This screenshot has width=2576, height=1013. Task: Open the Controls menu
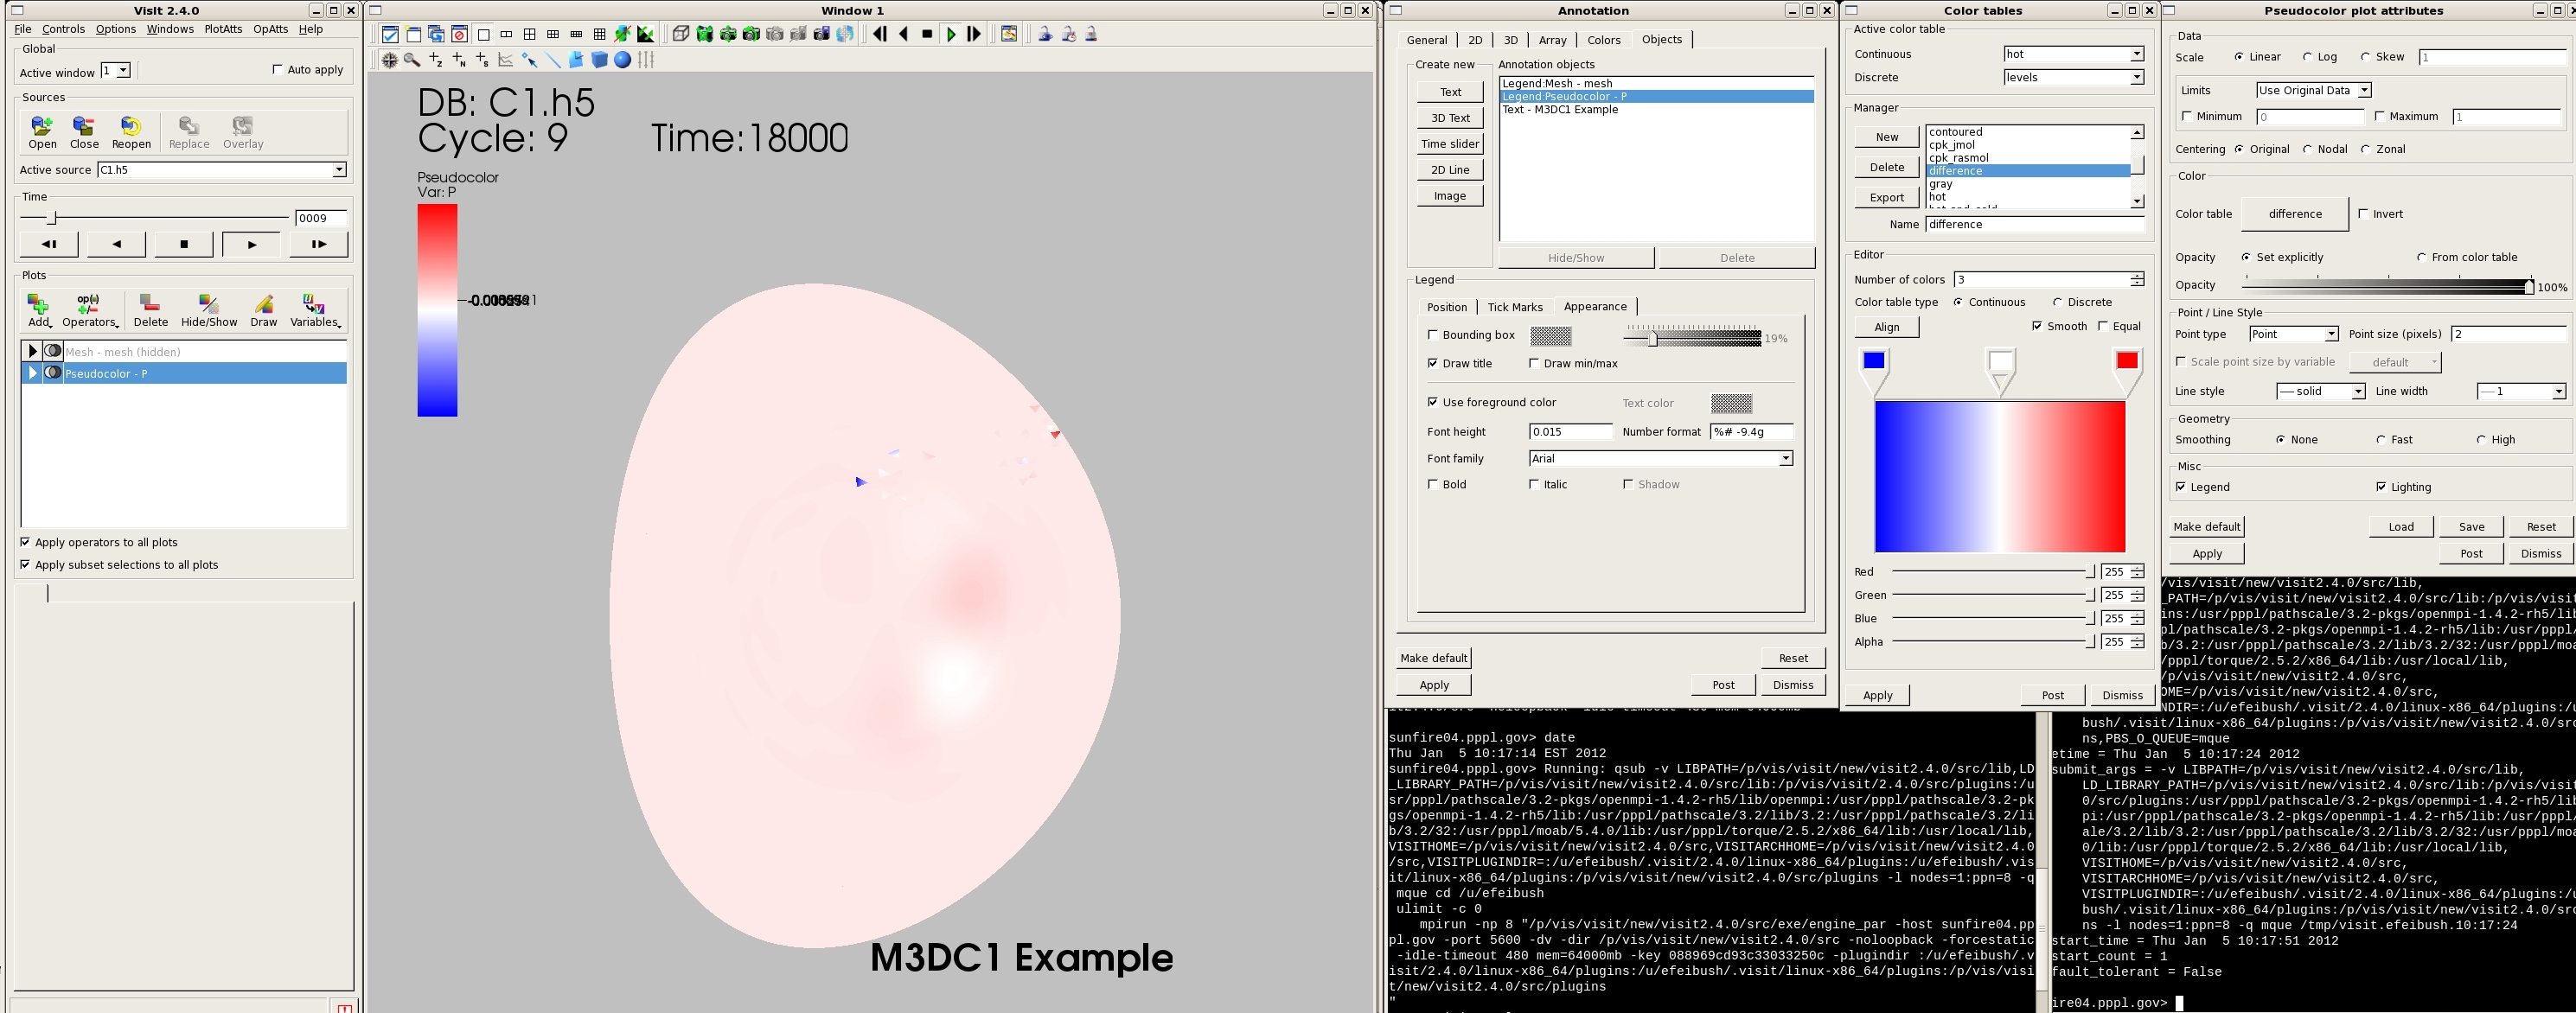click(x=63, y=29)
